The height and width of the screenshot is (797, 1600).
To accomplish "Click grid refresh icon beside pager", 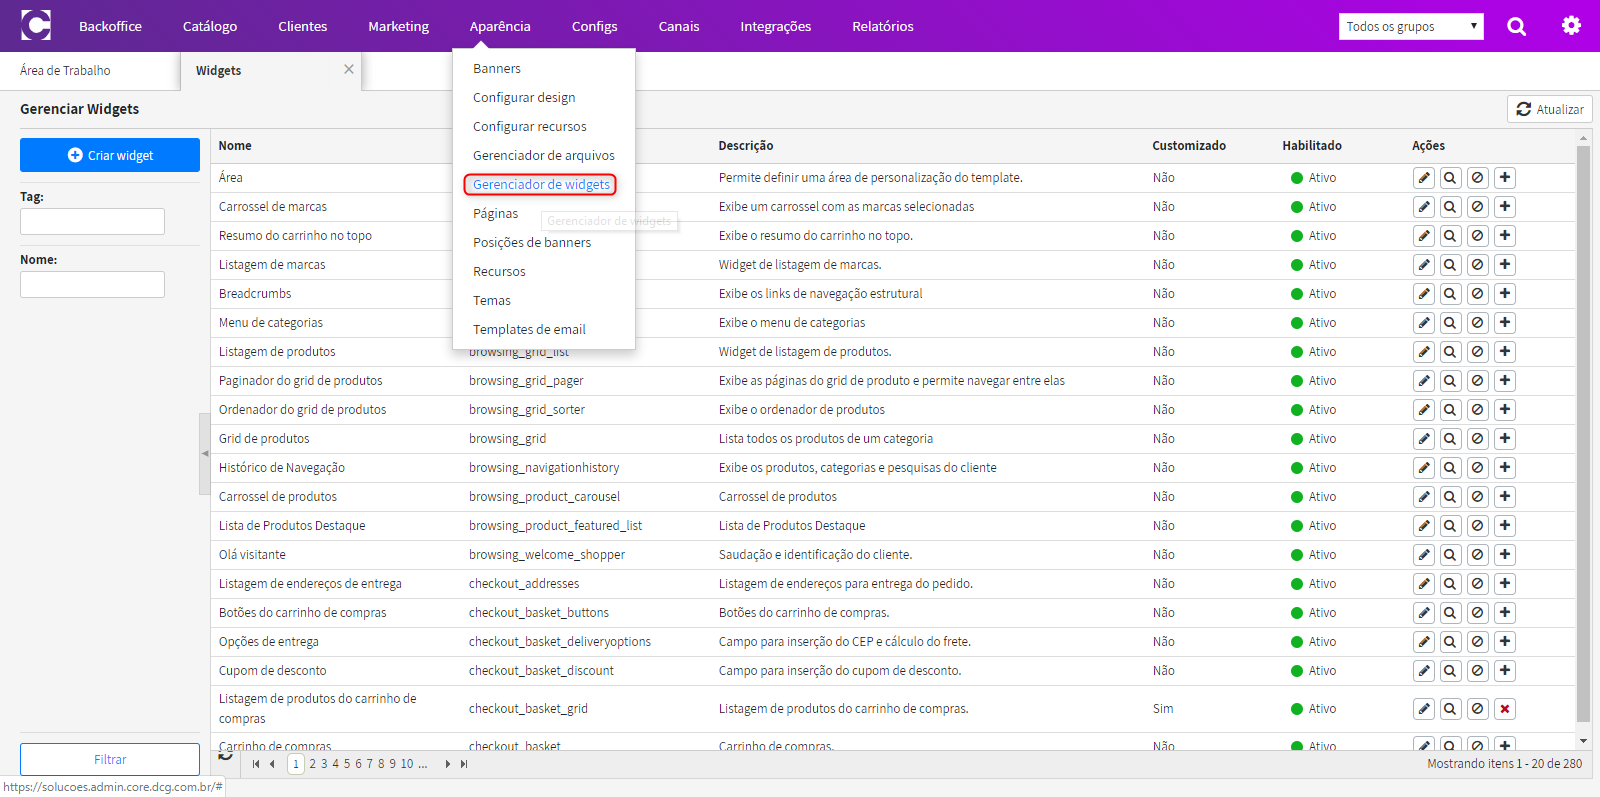I will point(226,757).
